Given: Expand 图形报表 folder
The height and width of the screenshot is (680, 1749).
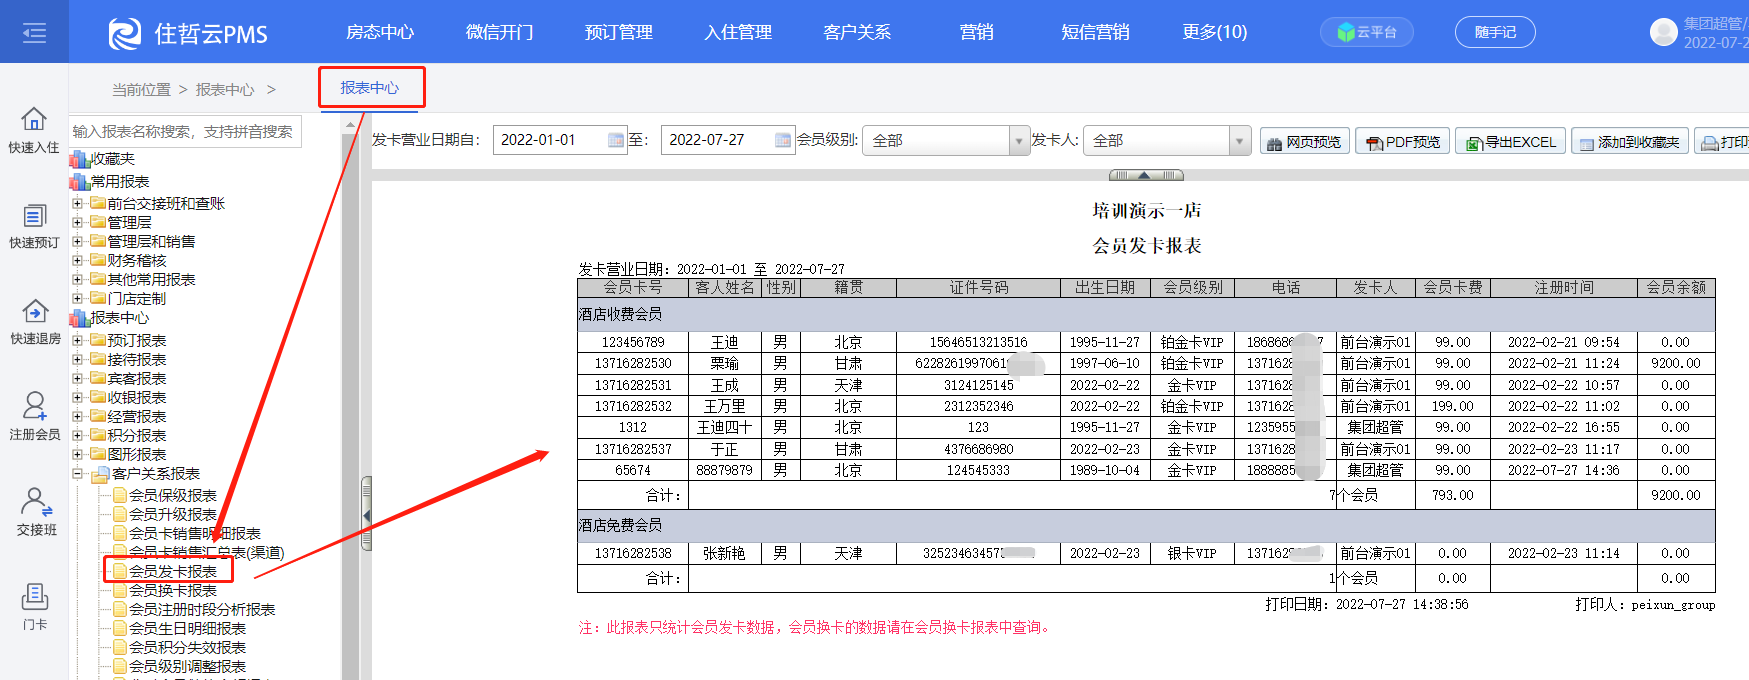Looking at the screenshot, I should coord(77,454).
